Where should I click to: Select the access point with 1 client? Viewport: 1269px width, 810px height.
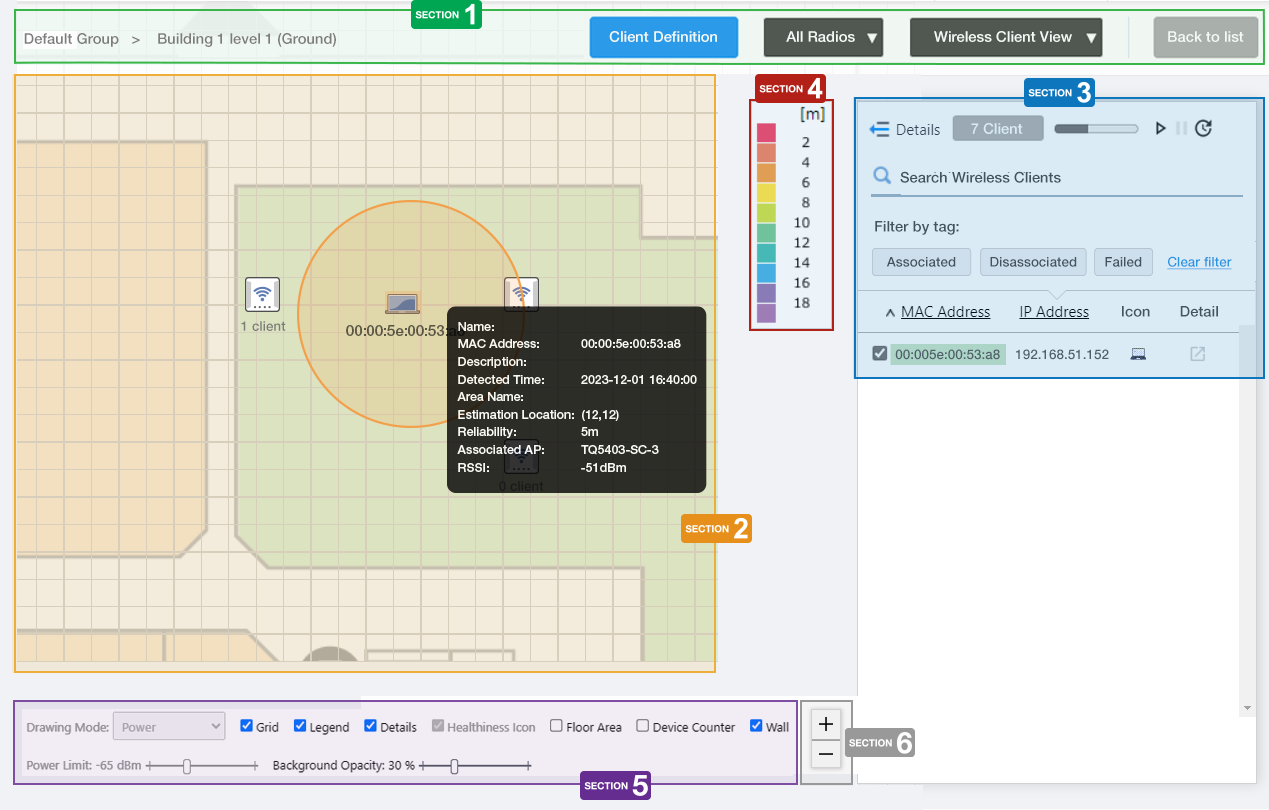pyautogui.click(x=262, y=294)
